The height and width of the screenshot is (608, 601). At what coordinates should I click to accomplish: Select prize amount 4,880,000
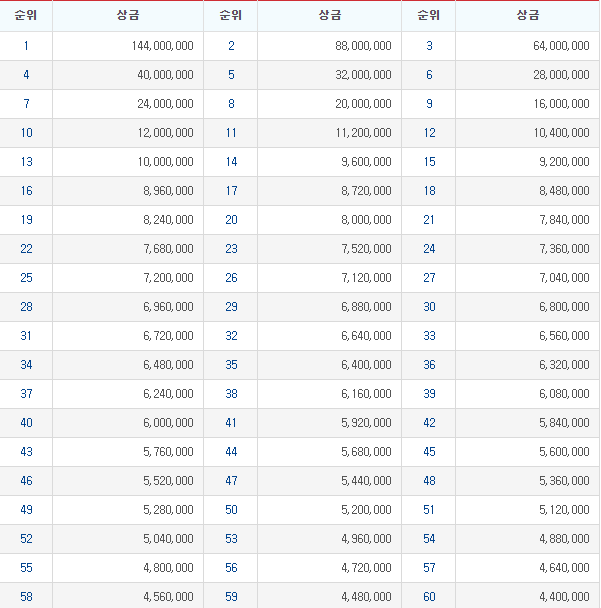[564, 539]
